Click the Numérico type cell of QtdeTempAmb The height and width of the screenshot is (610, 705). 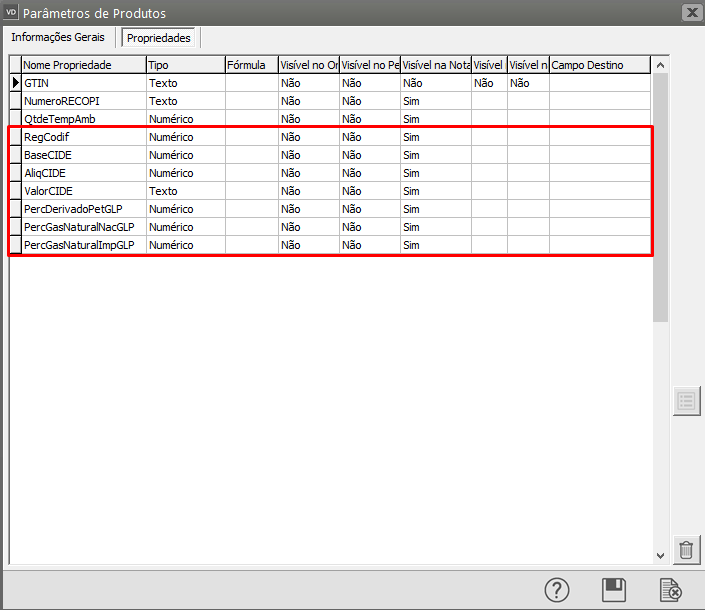click(186, 119)
